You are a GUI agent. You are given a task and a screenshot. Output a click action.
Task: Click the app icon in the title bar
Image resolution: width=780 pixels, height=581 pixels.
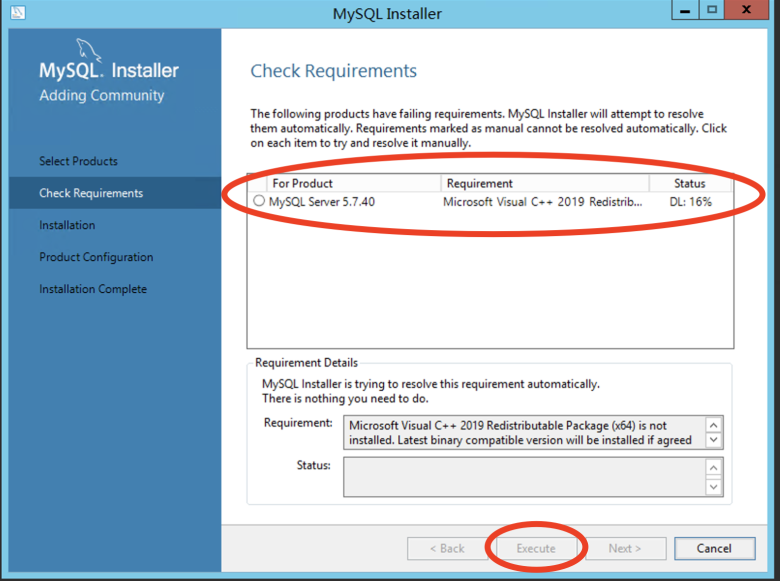click(x=16, y=13)
